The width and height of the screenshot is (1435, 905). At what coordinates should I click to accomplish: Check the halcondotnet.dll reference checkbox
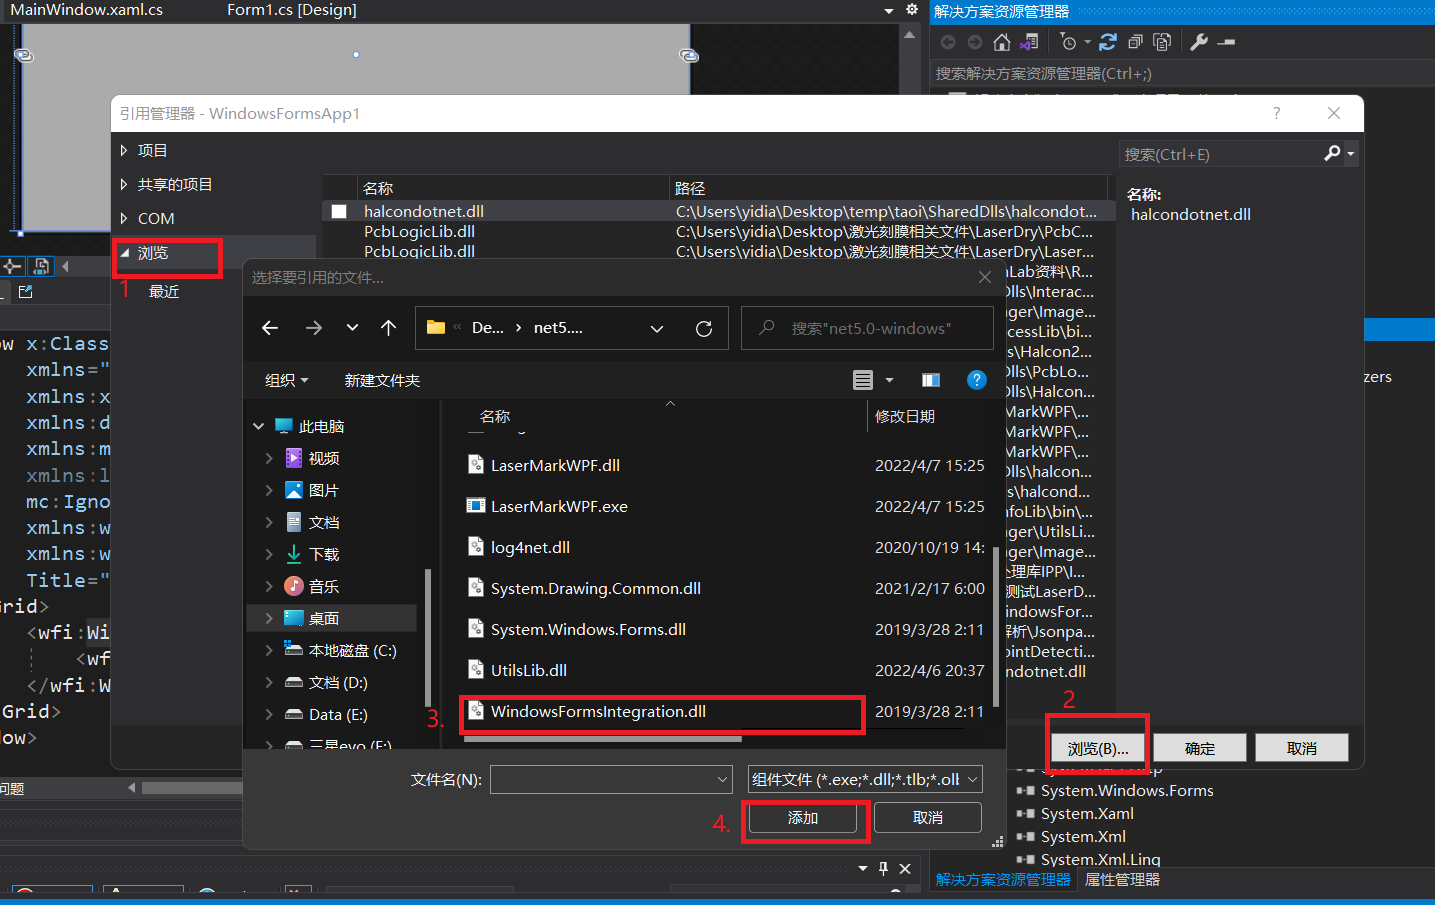click(339, 211)
